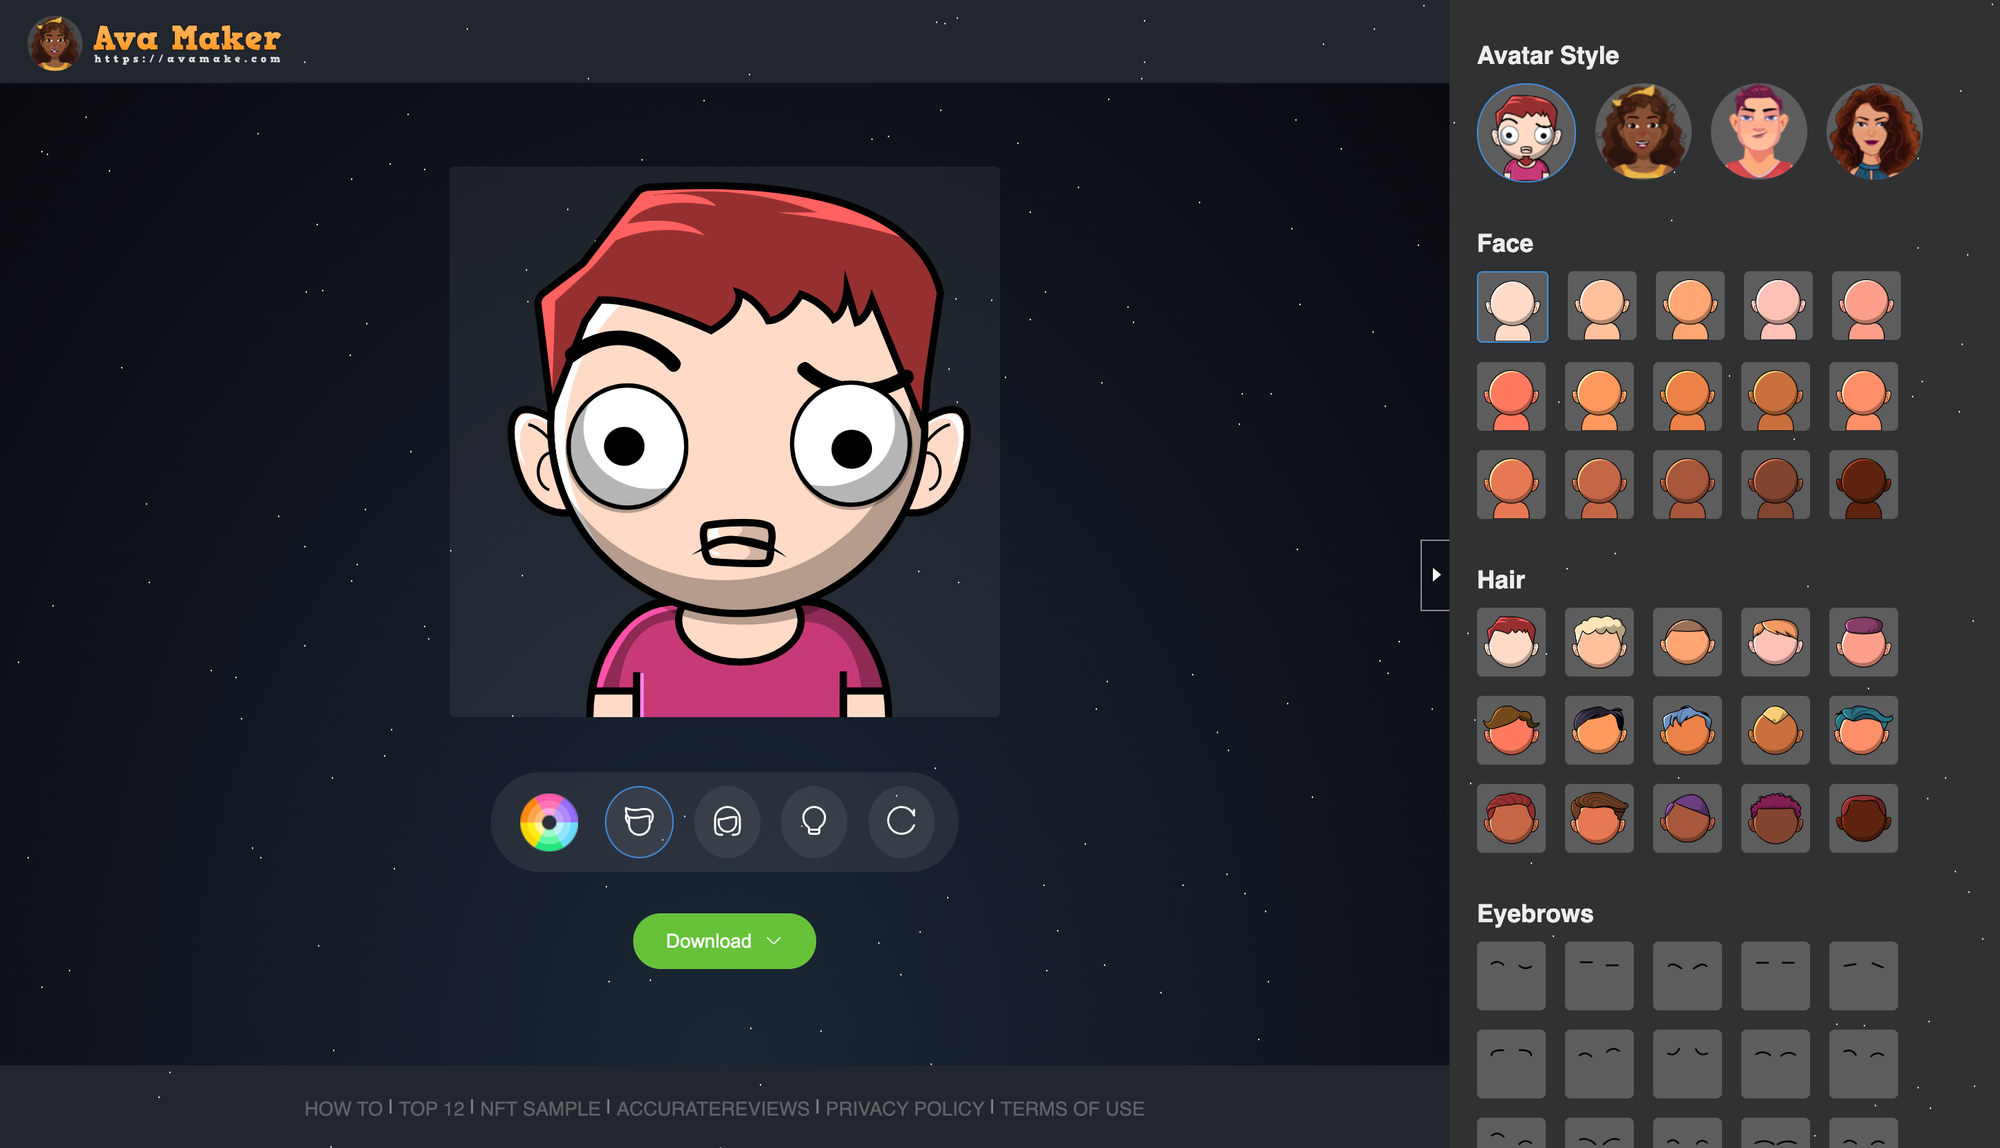Viewport: 2000px width, 1148px height.
Task: Expand the Download format options chevron
Action: coord(774,941)
